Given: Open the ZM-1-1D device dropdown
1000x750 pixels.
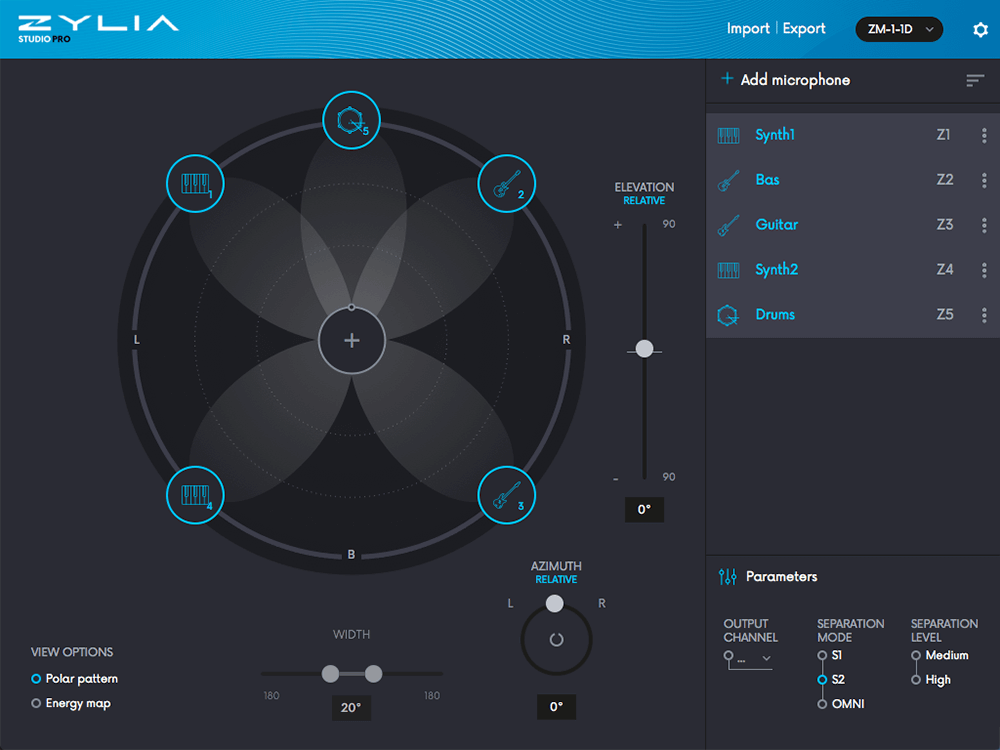Looking at the screenshot, I should (899, 29).
